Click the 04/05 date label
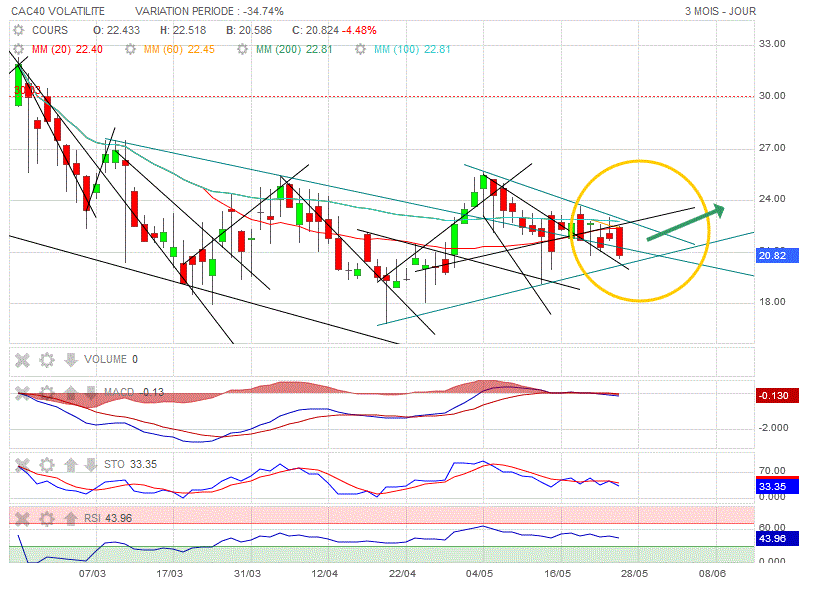Viewport: 817px width, 591px height. 479,574
